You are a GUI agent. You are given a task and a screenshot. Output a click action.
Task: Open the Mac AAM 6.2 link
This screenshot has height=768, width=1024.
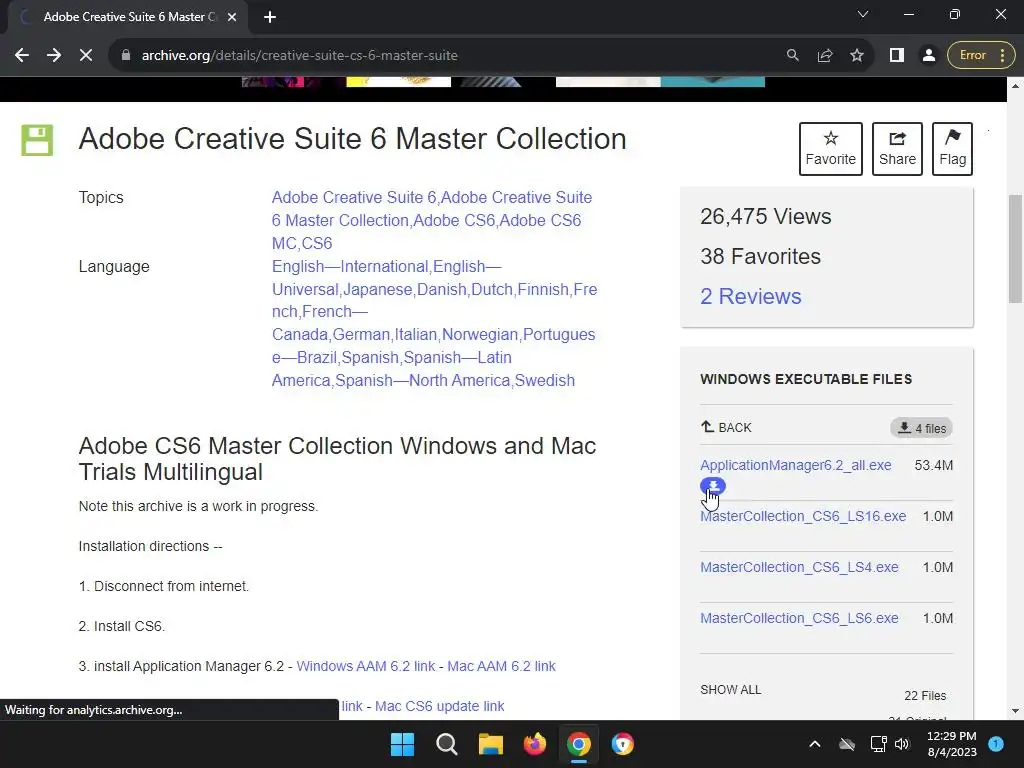coord(502,666)
